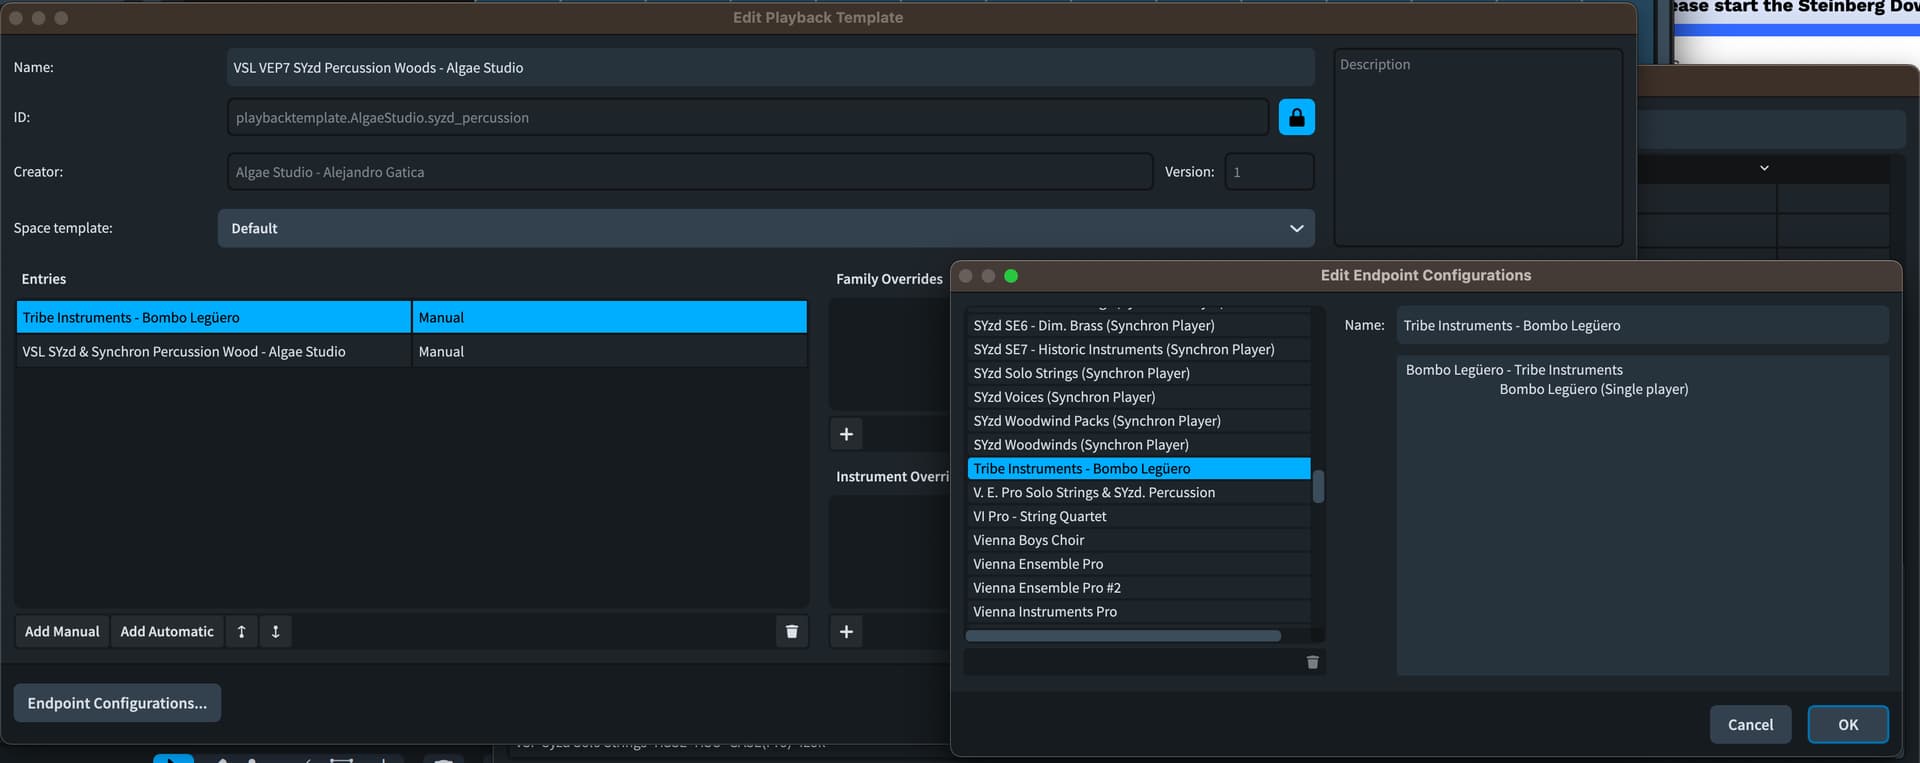
Task: Click Bombo Legüero - Tribe Instruments detail line
Action: 1514,370
